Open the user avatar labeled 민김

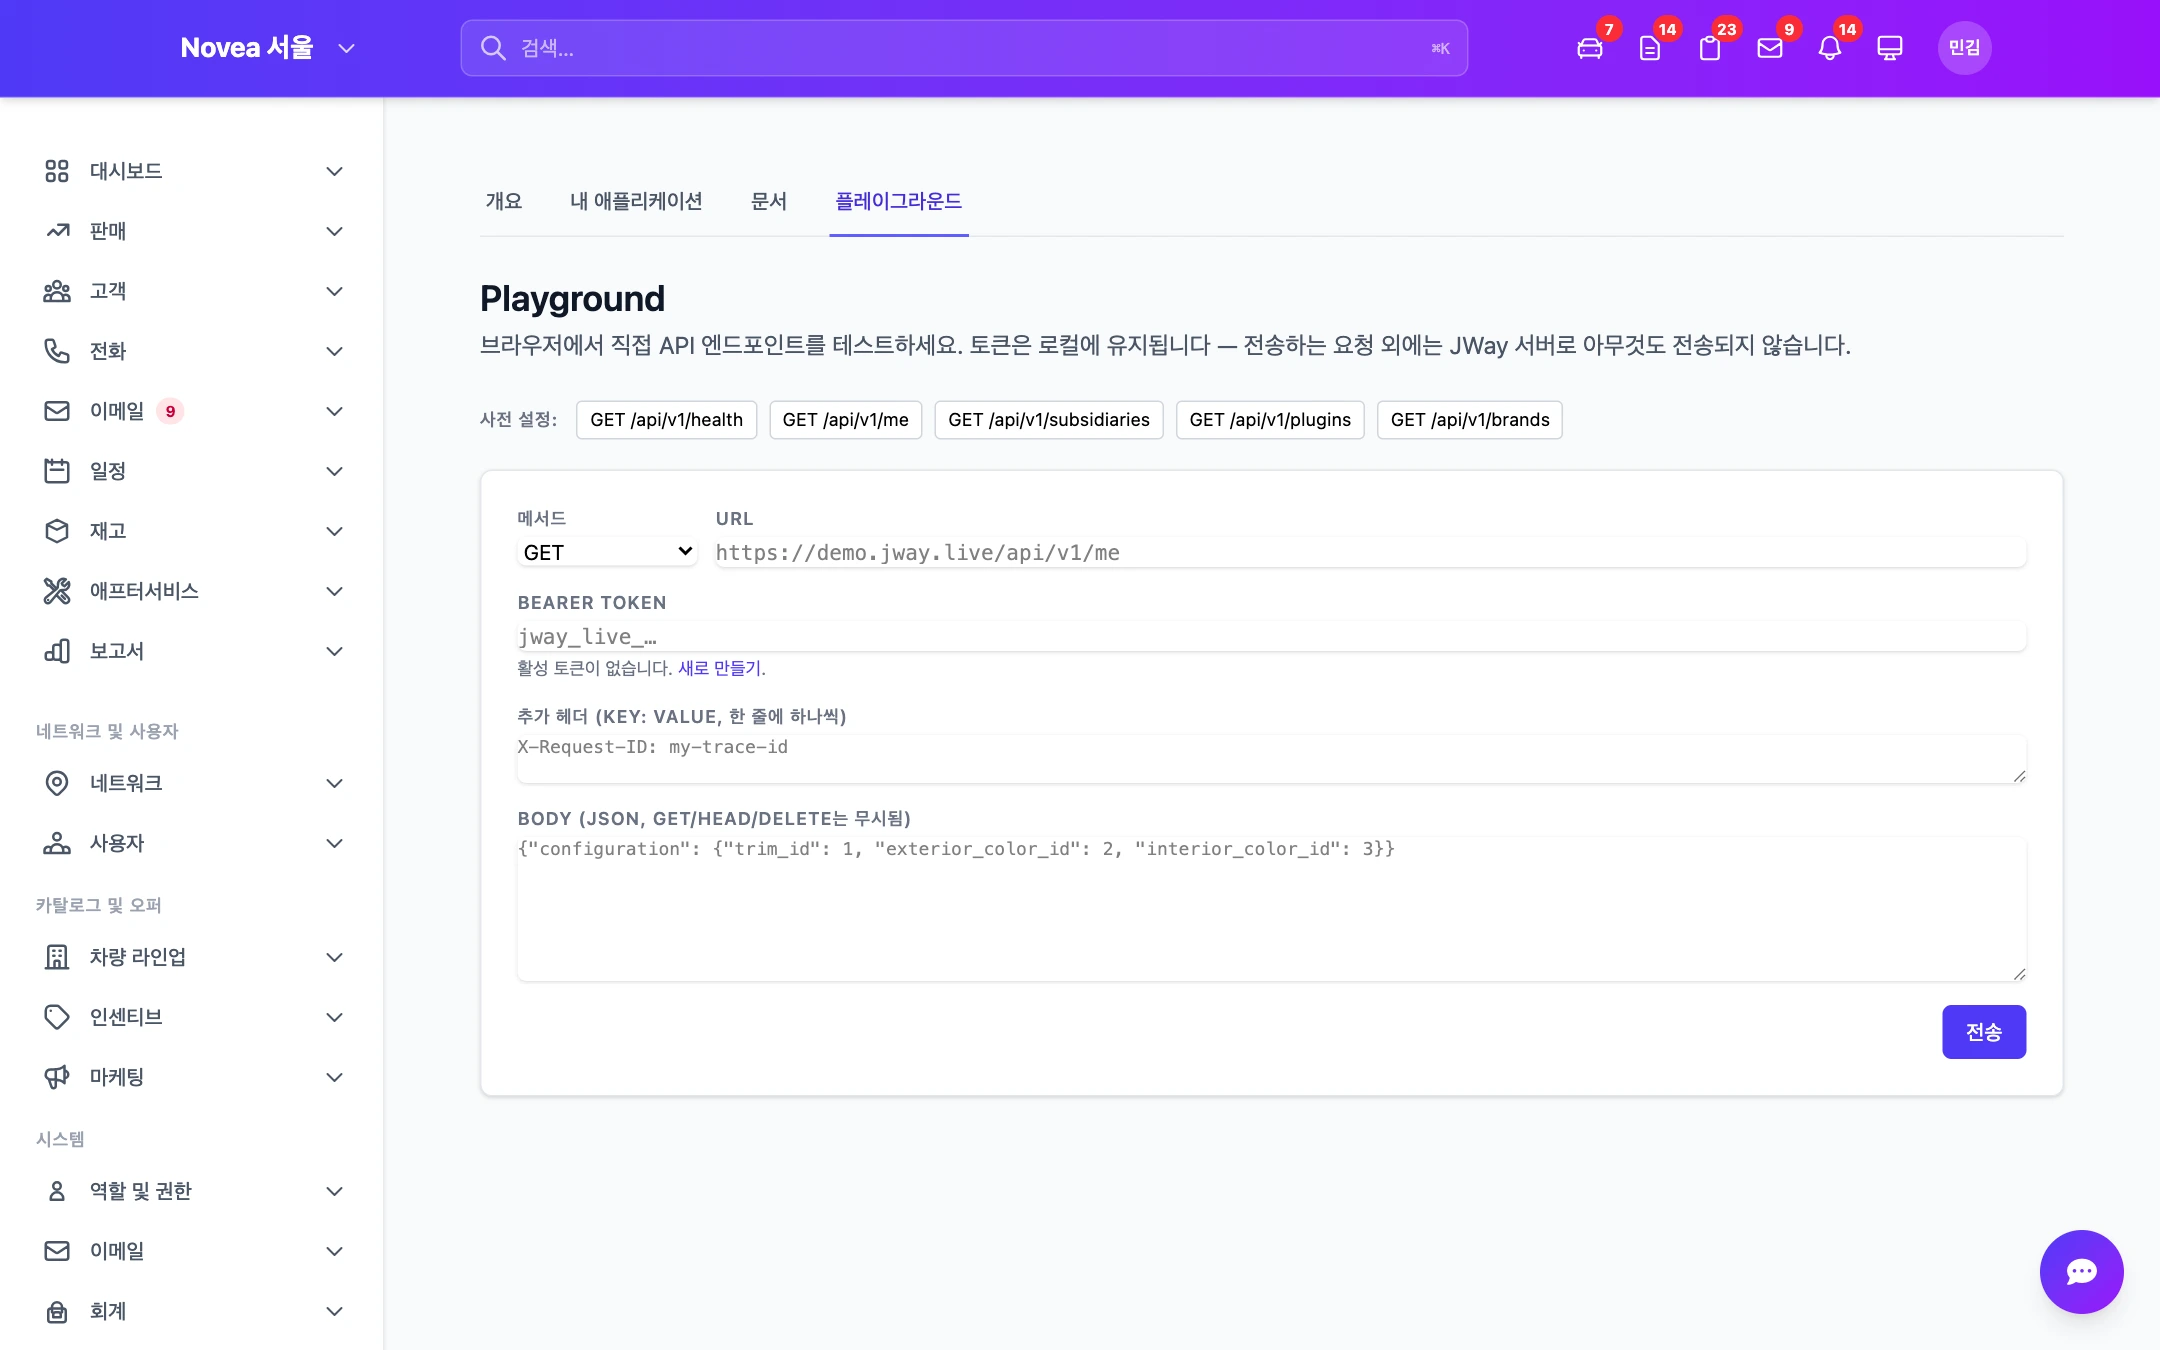tap(1964, 48)
